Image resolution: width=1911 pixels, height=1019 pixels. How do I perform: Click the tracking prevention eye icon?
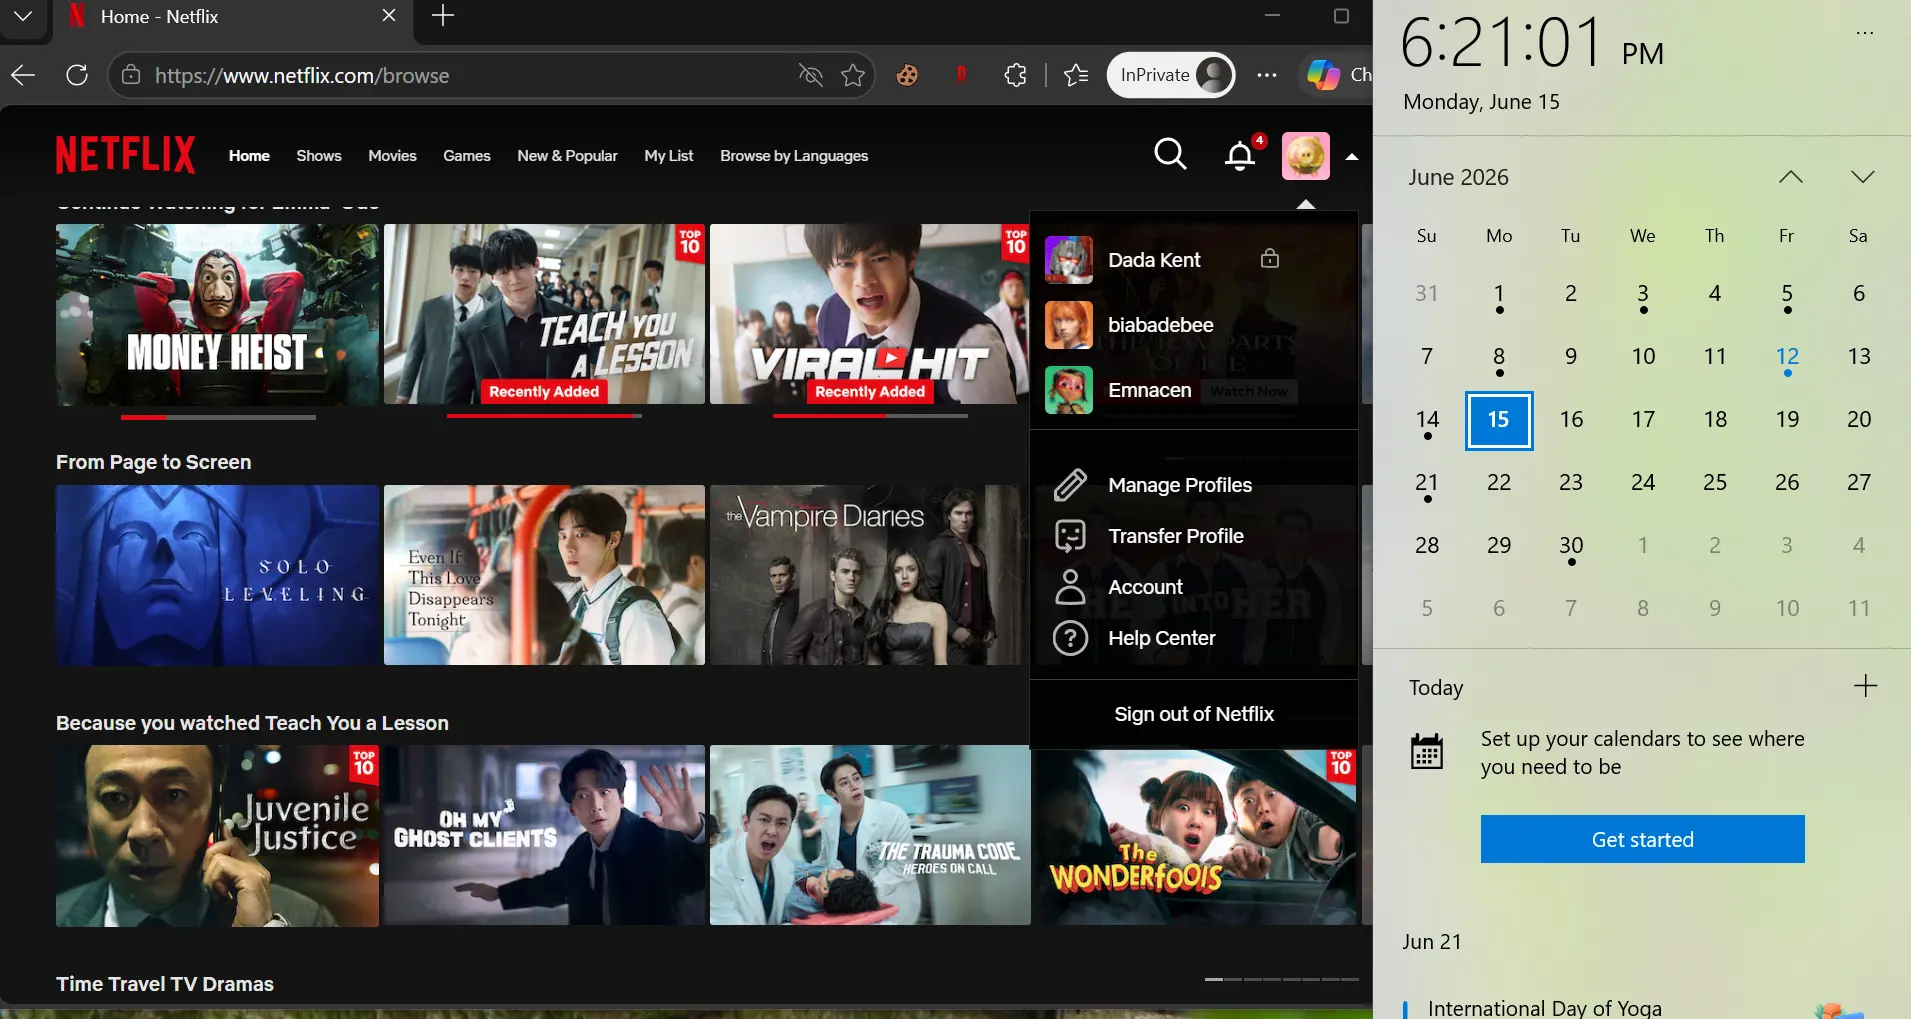pyautogui.click(x=811, y=75)
